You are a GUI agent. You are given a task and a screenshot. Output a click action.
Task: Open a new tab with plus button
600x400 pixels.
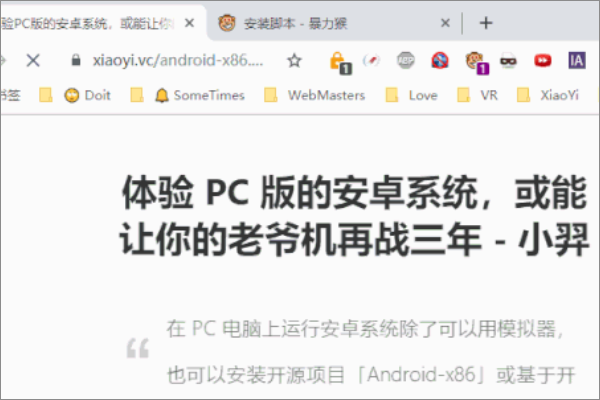tap(486, 23)
